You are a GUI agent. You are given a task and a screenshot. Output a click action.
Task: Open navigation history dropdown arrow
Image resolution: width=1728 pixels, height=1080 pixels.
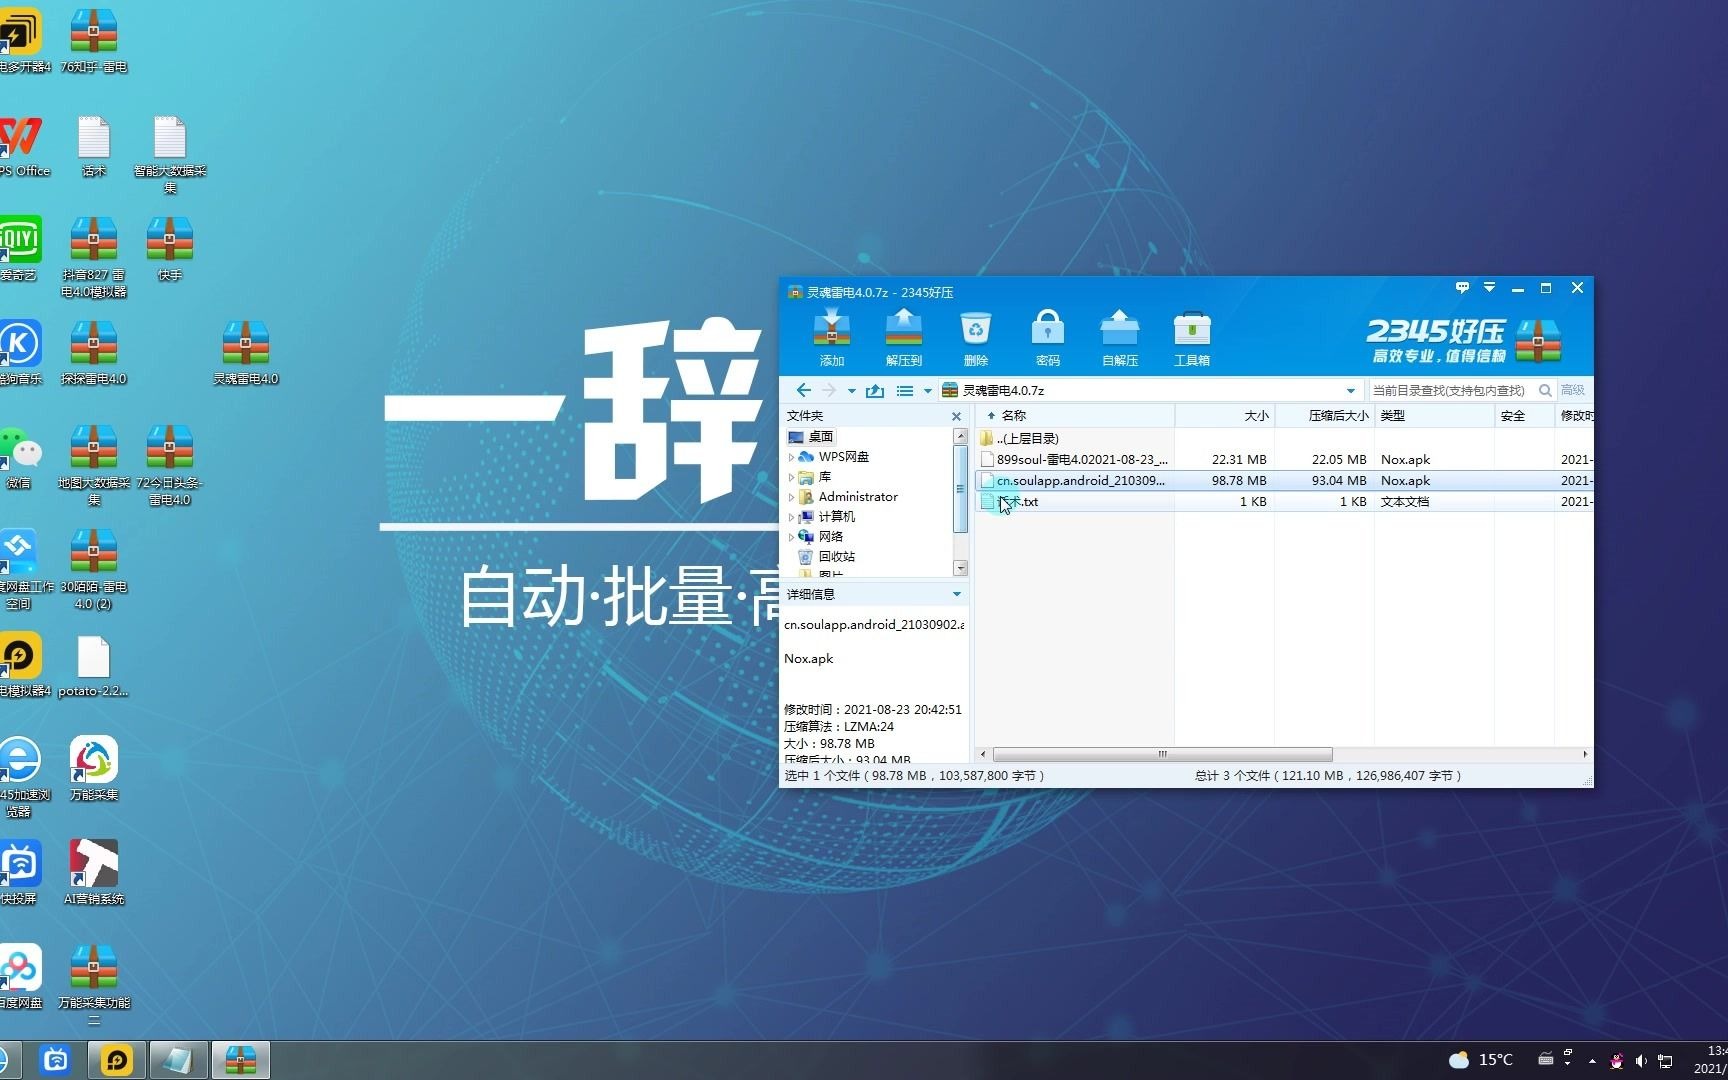point(851,391)
